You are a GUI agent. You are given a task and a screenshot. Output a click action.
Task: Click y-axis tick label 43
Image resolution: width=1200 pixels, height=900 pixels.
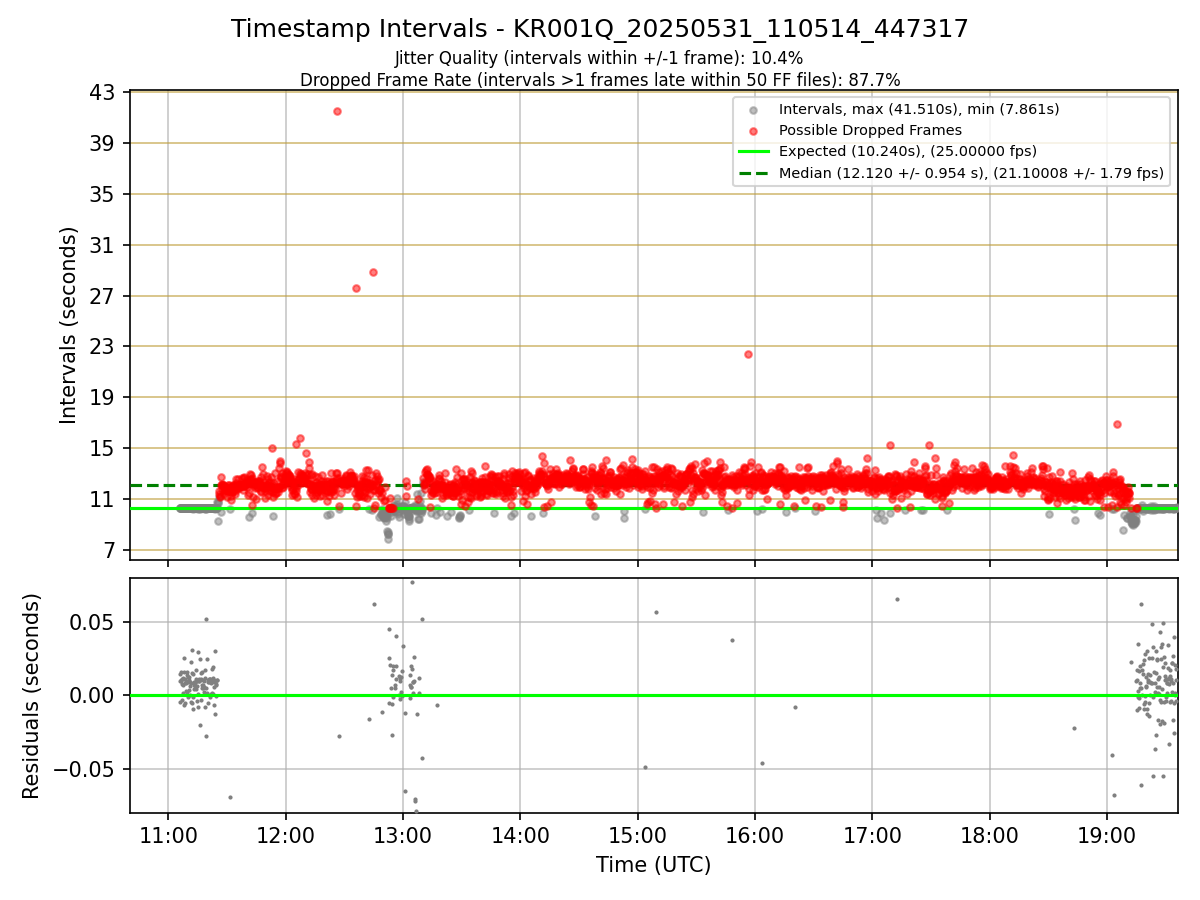click(105, 93)
